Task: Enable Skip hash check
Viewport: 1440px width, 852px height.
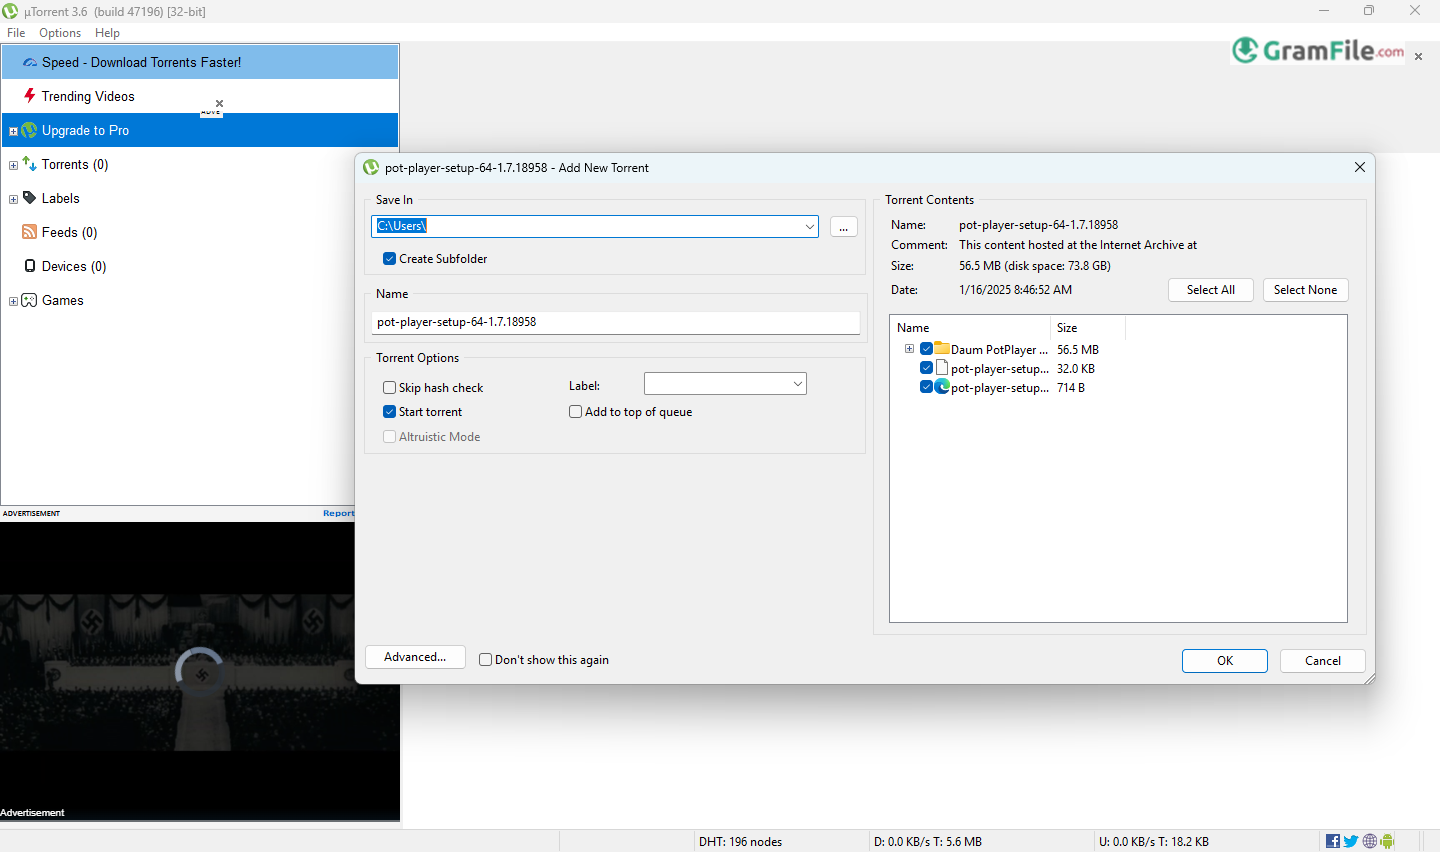Action: point(389,387)
